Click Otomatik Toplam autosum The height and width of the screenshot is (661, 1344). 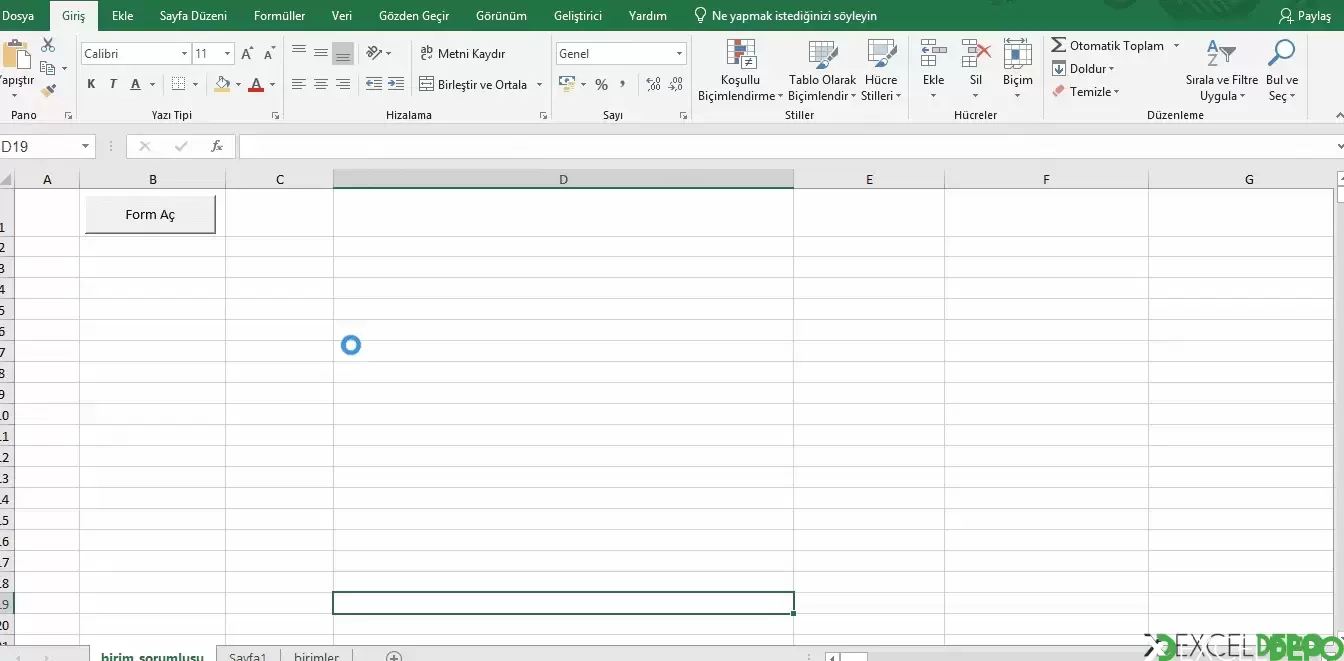[1108, 45]
